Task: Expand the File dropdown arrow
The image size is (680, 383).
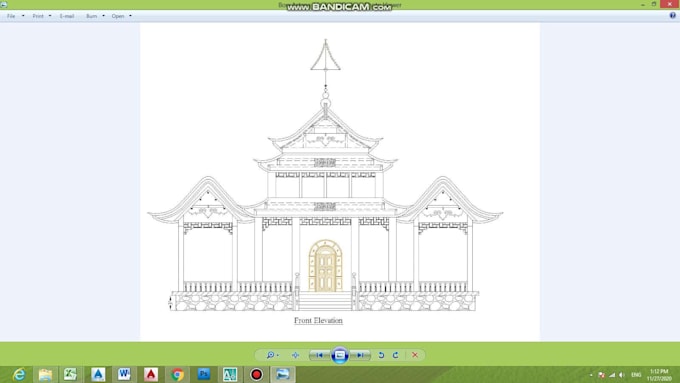Action: coord(23,16)
